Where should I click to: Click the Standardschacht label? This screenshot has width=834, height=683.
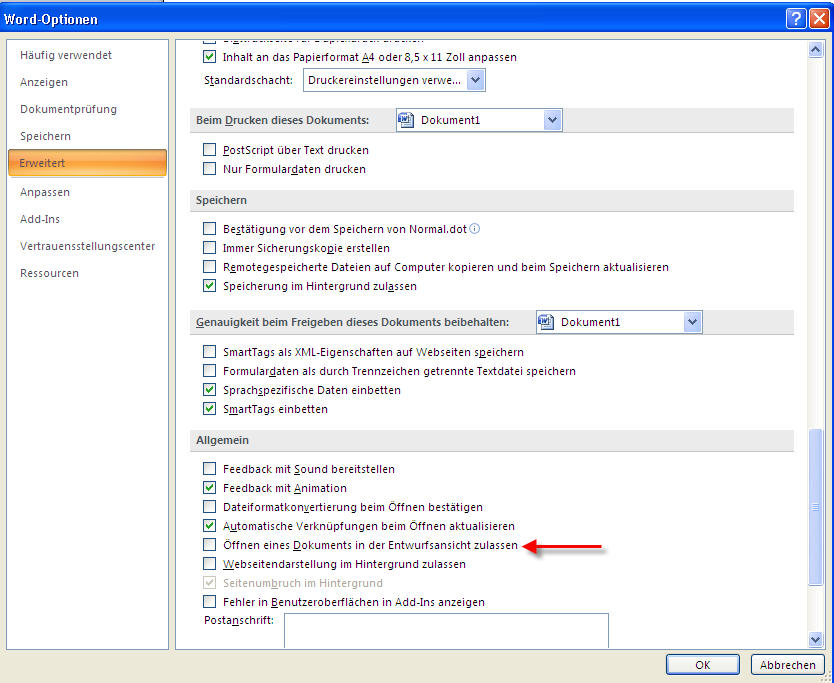pyautogui.click(x=248, y=80)
